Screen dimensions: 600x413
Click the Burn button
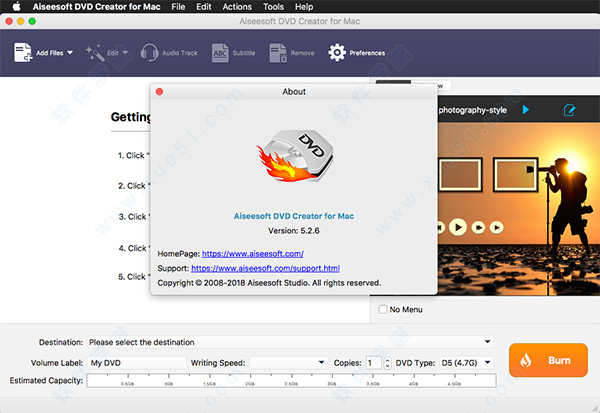pyautogui.click(x=548, y=360)
